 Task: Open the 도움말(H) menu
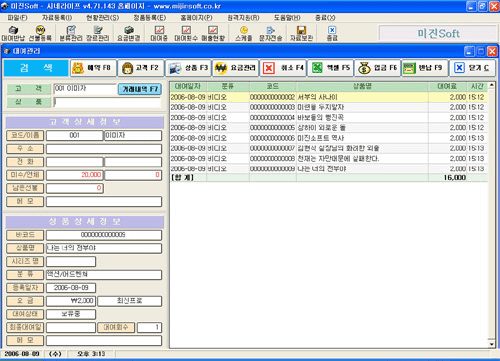pos(287,18)
